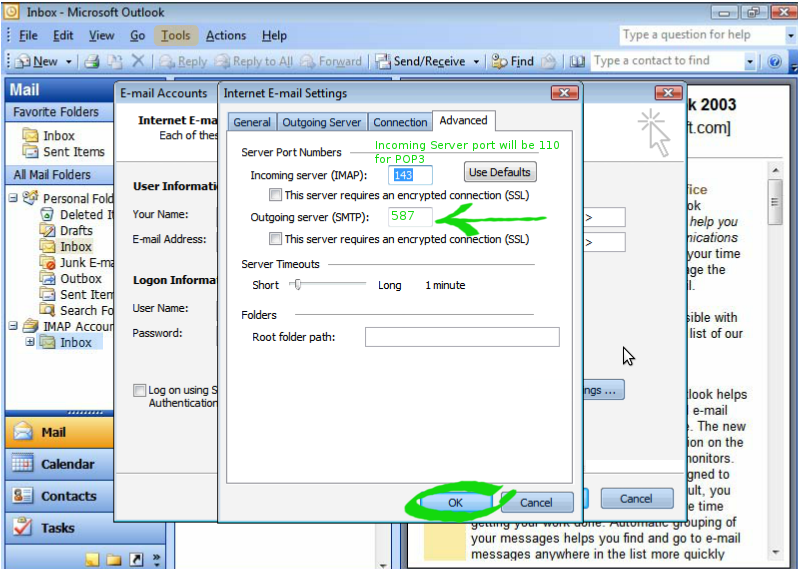The width and height of the screenshot is (798, 569).
Task: Open the File menu
Action: pos(28,36)
